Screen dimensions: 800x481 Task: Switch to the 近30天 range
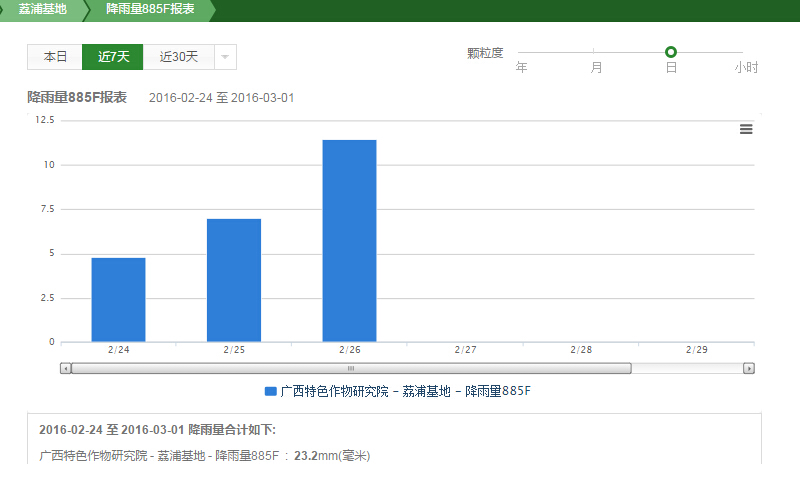tap(179, 57)
